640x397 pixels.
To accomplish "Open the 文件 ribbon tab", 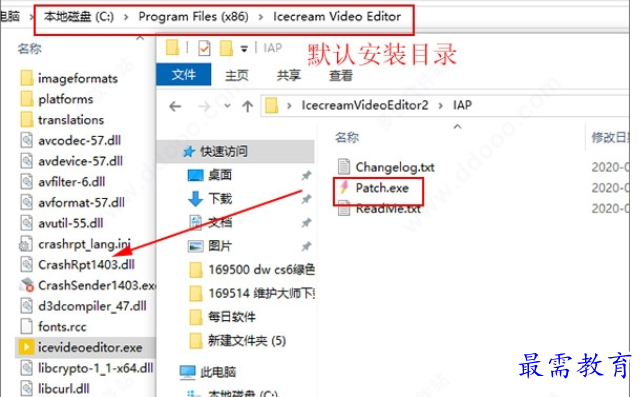I will 184,75.
